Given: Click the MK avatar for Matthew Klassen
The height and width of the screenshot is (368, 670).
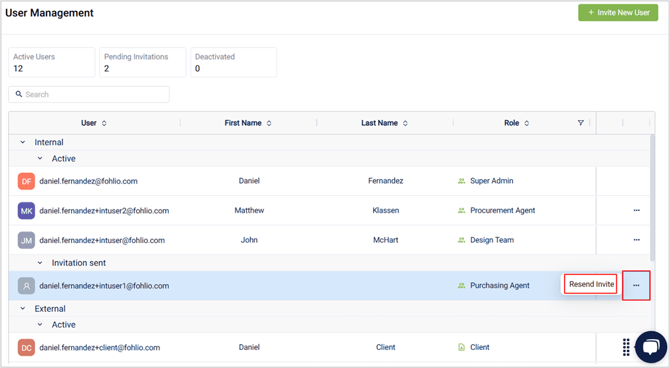Looking at the screenshot, I should [26, 211].
